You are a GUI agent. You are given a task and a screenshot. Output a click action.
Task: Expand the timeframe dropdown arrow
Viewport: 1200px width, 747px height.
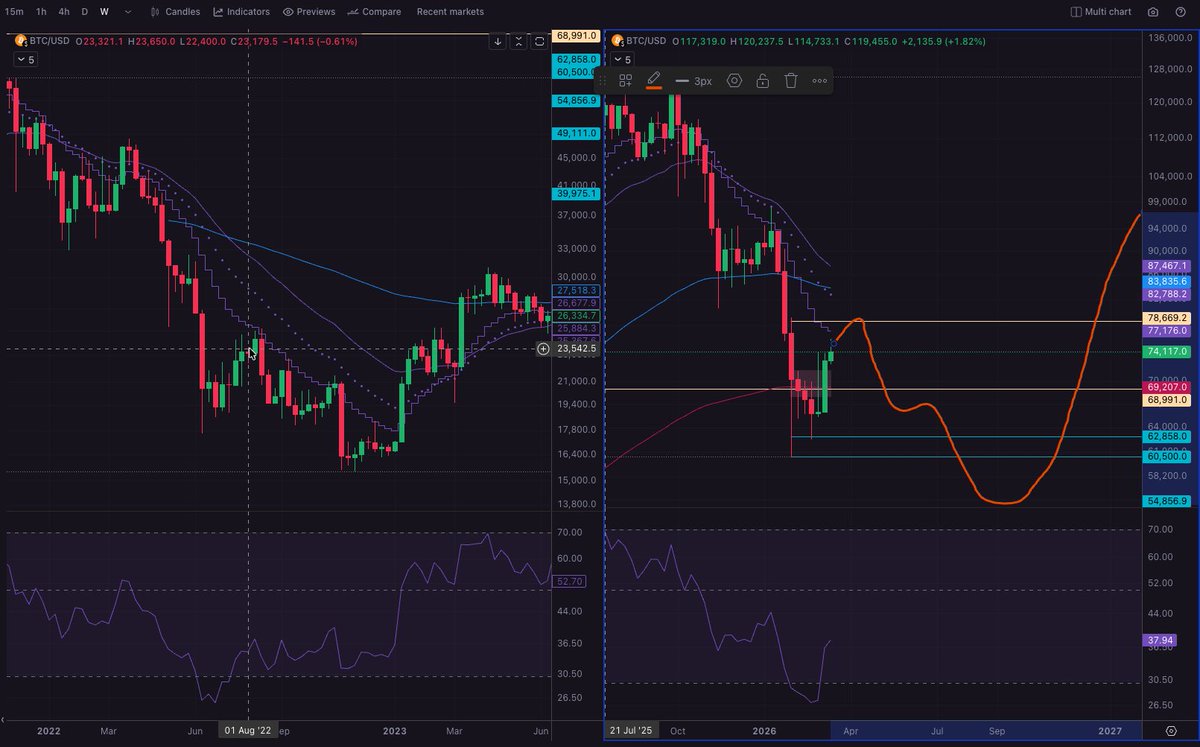(128, 12)
